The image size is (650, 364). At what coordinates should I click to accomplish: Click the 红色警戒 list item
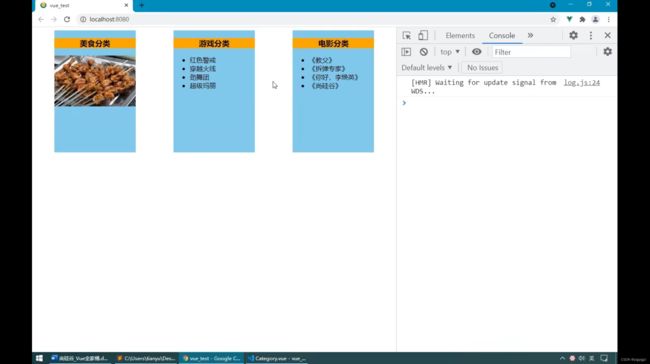tap(203, 60)
